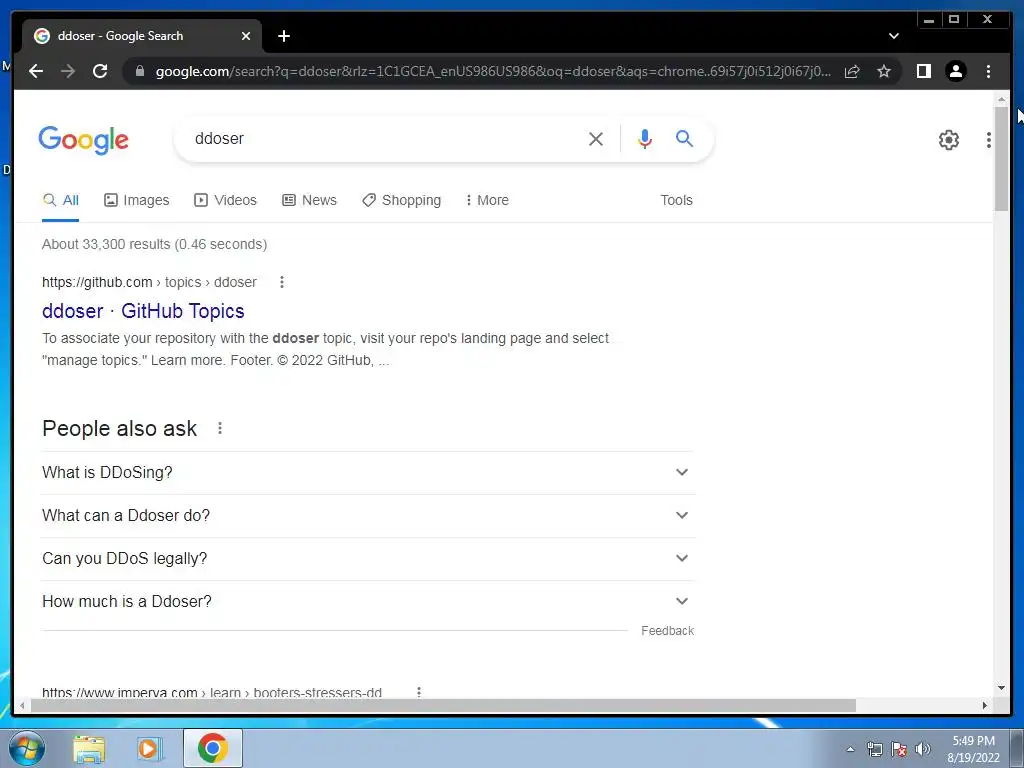Click the vertical scrollbar thumb
This screenshot has width=1024, height=768.
click(1001, 159)
